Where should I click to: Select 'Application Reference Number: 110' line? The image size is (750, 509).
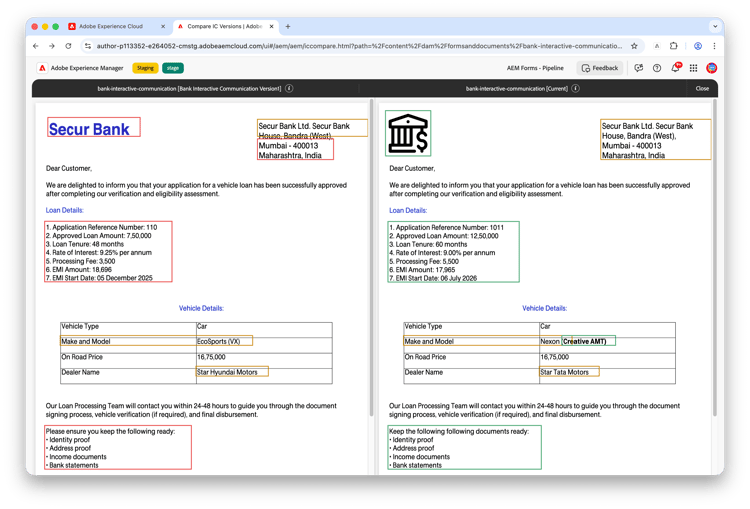[x=101, y=227]
